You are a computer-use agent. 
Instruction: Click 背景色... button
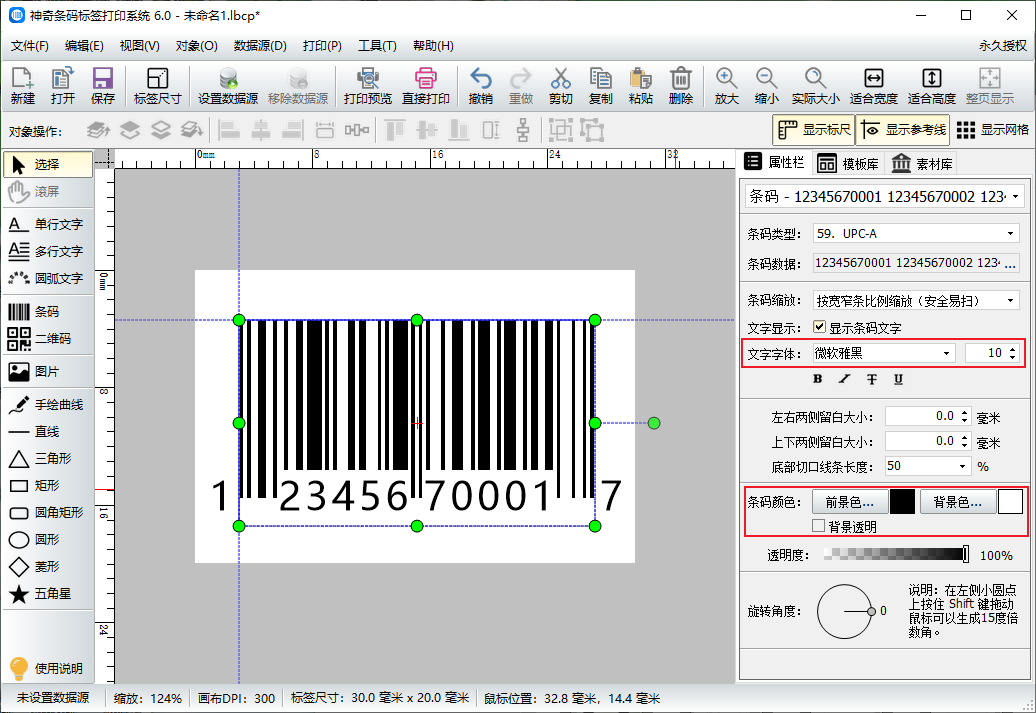coord(957,502)
